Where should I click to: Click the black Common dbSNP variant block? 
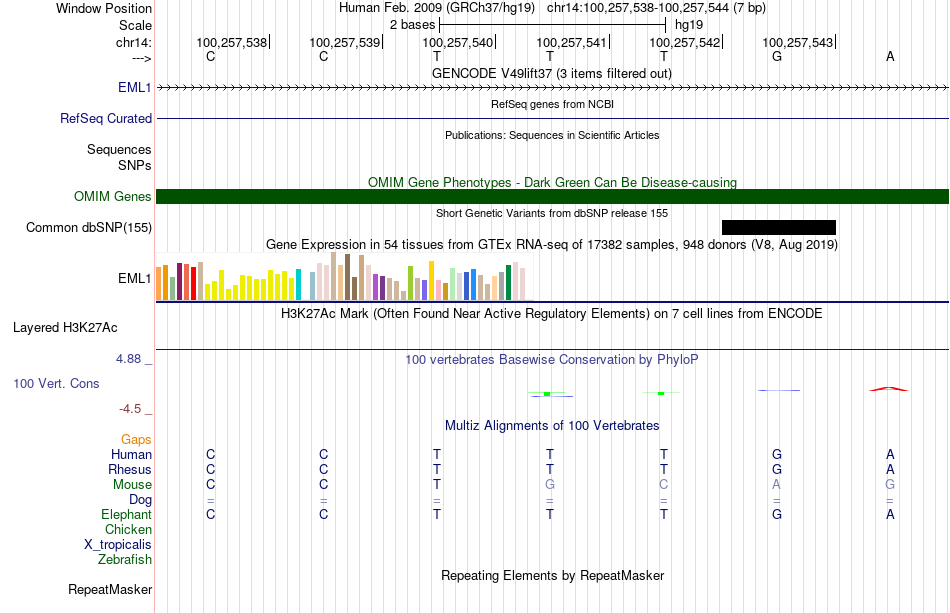coord(779,227)
